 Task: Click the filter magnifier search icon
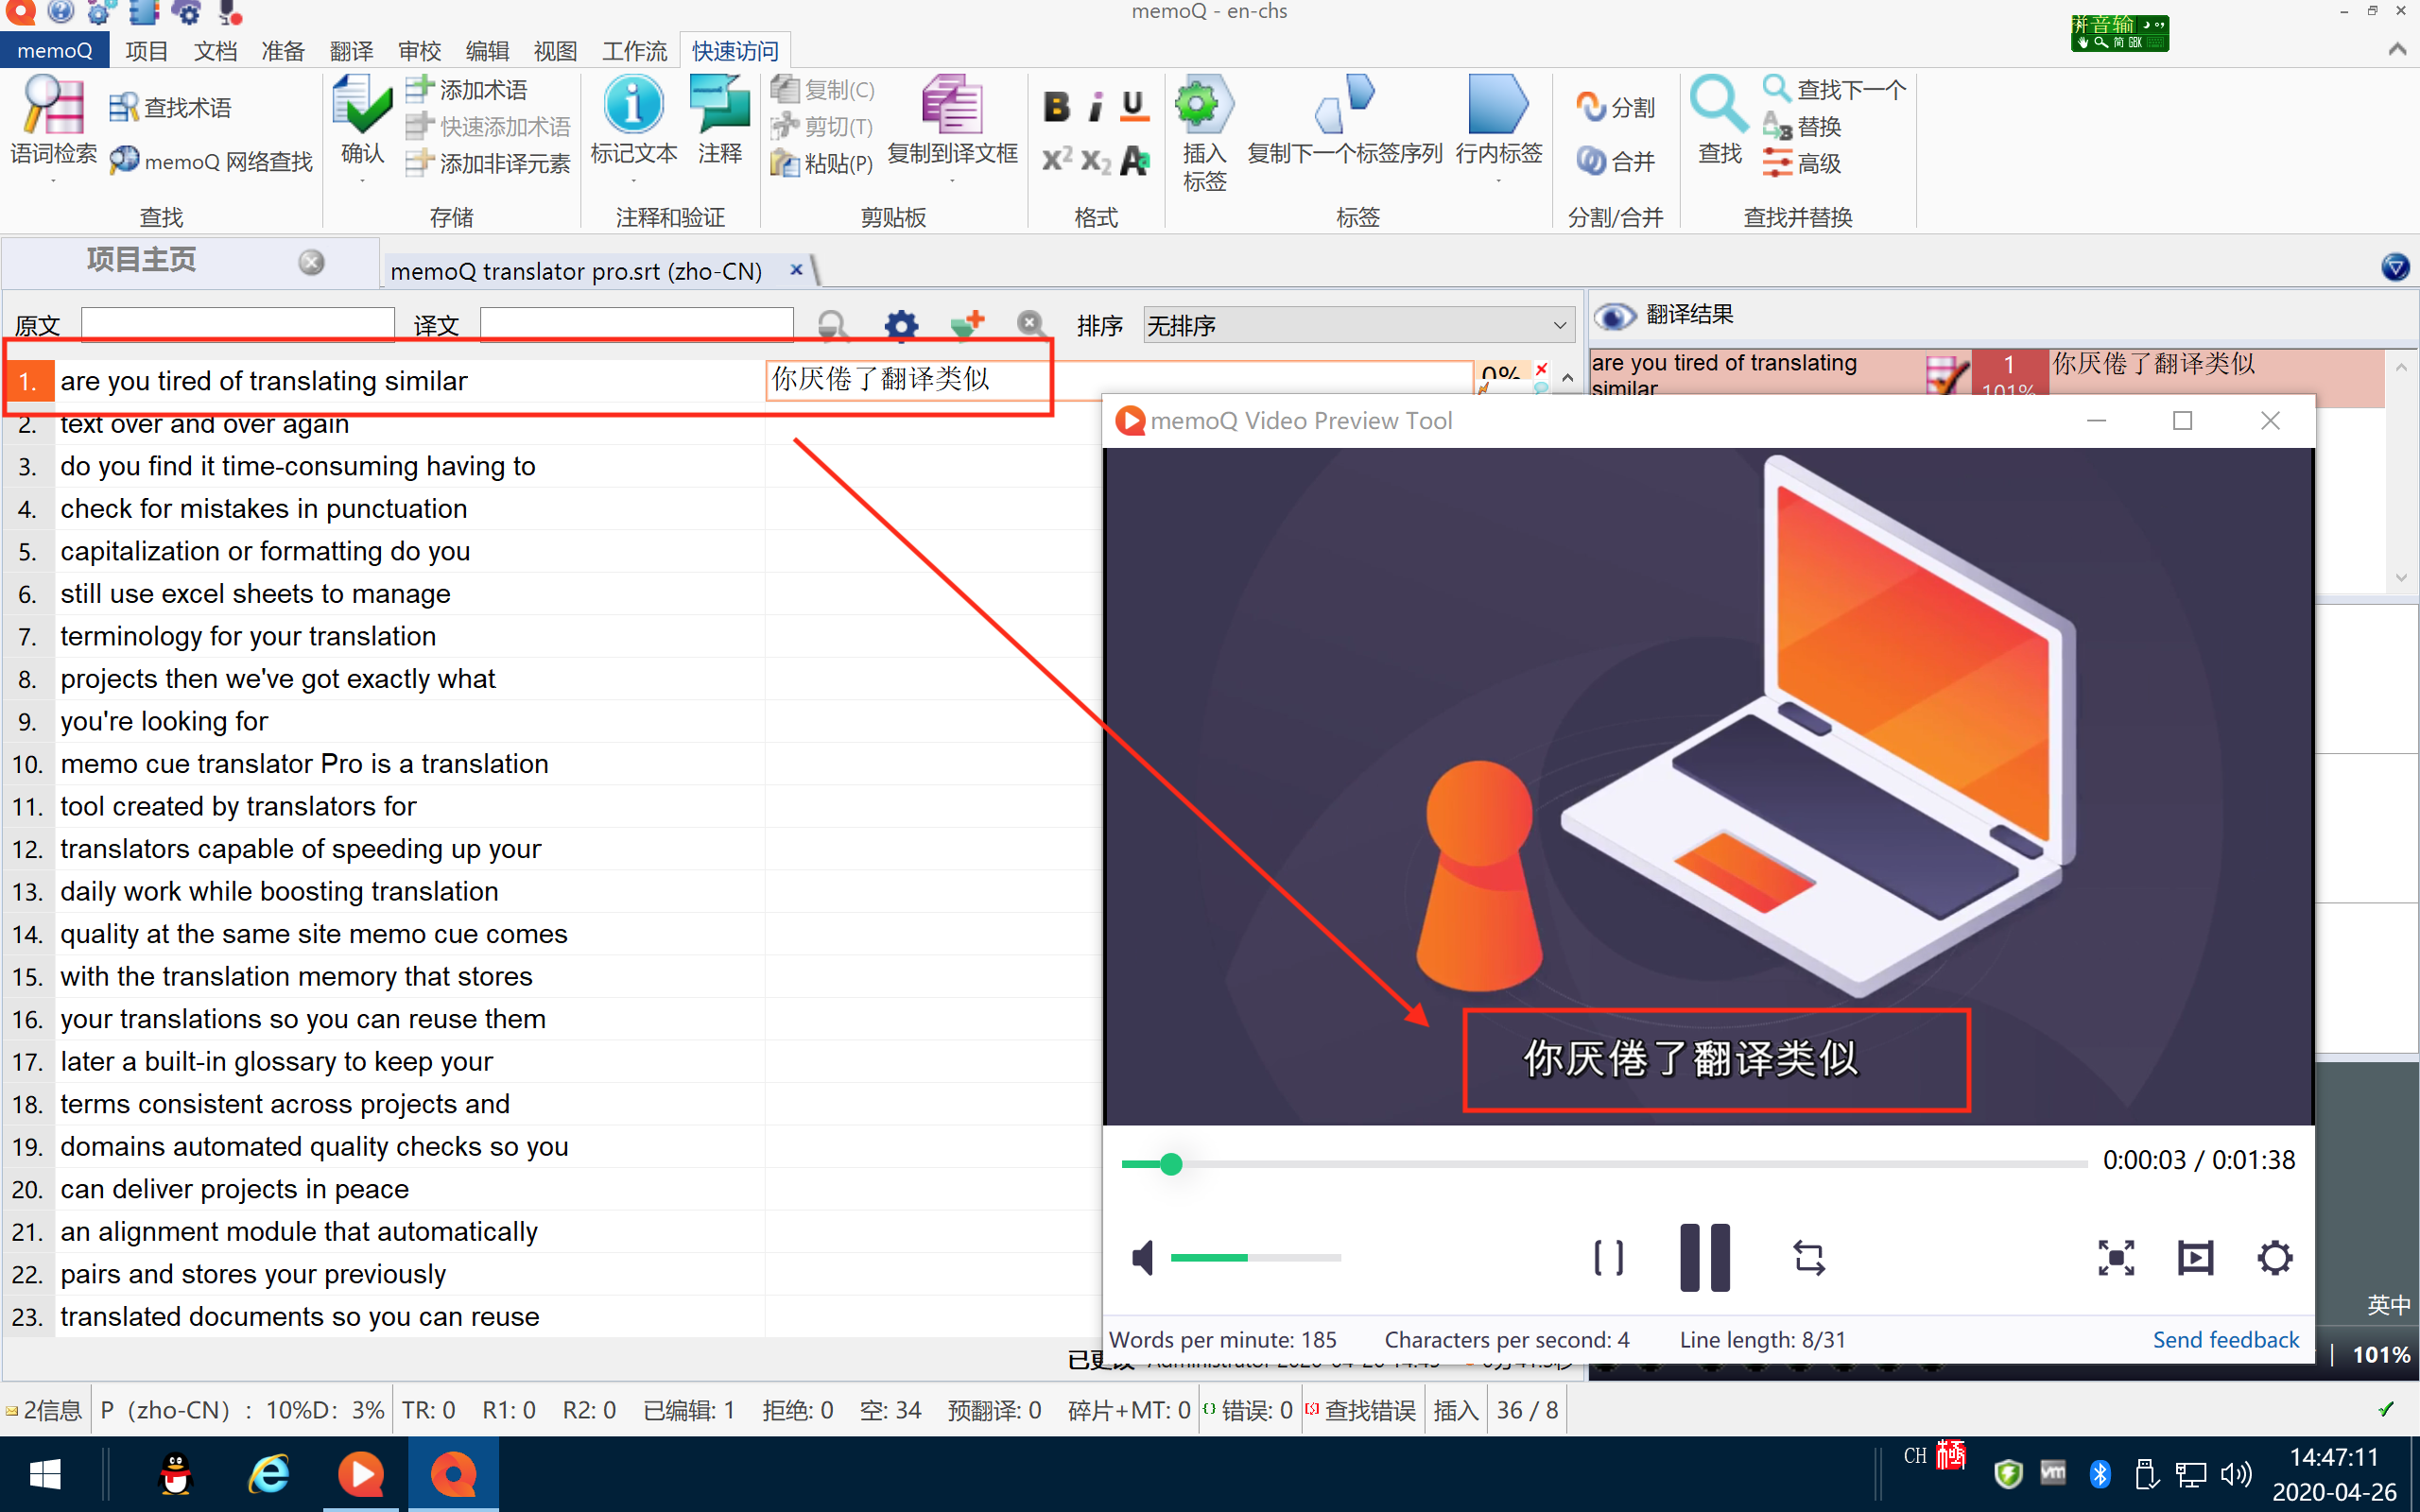[833, 325]
